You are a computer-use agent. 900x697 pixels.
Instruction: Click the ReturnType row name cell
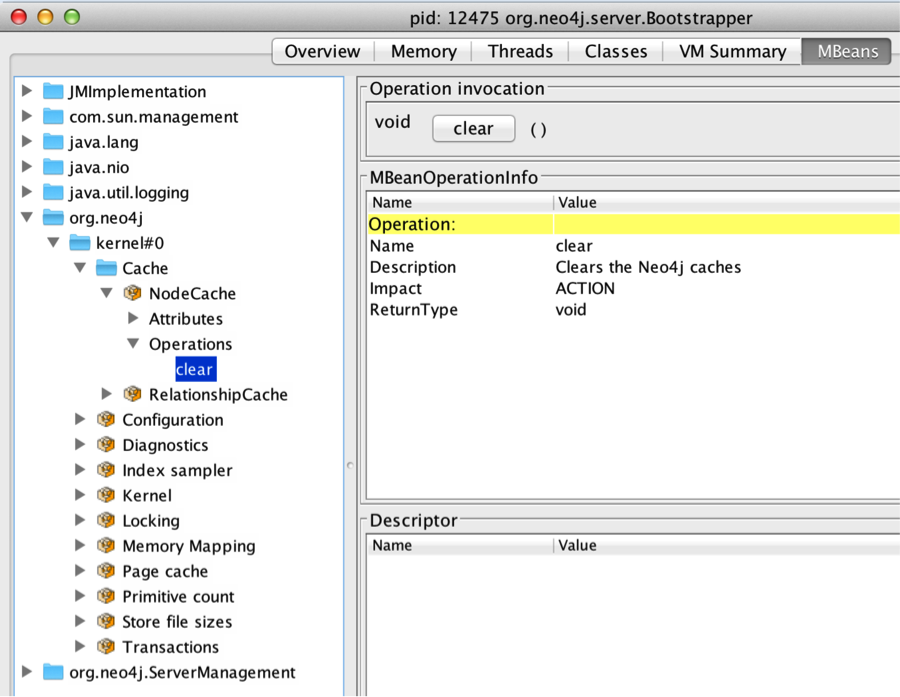(x=413, y=309)
